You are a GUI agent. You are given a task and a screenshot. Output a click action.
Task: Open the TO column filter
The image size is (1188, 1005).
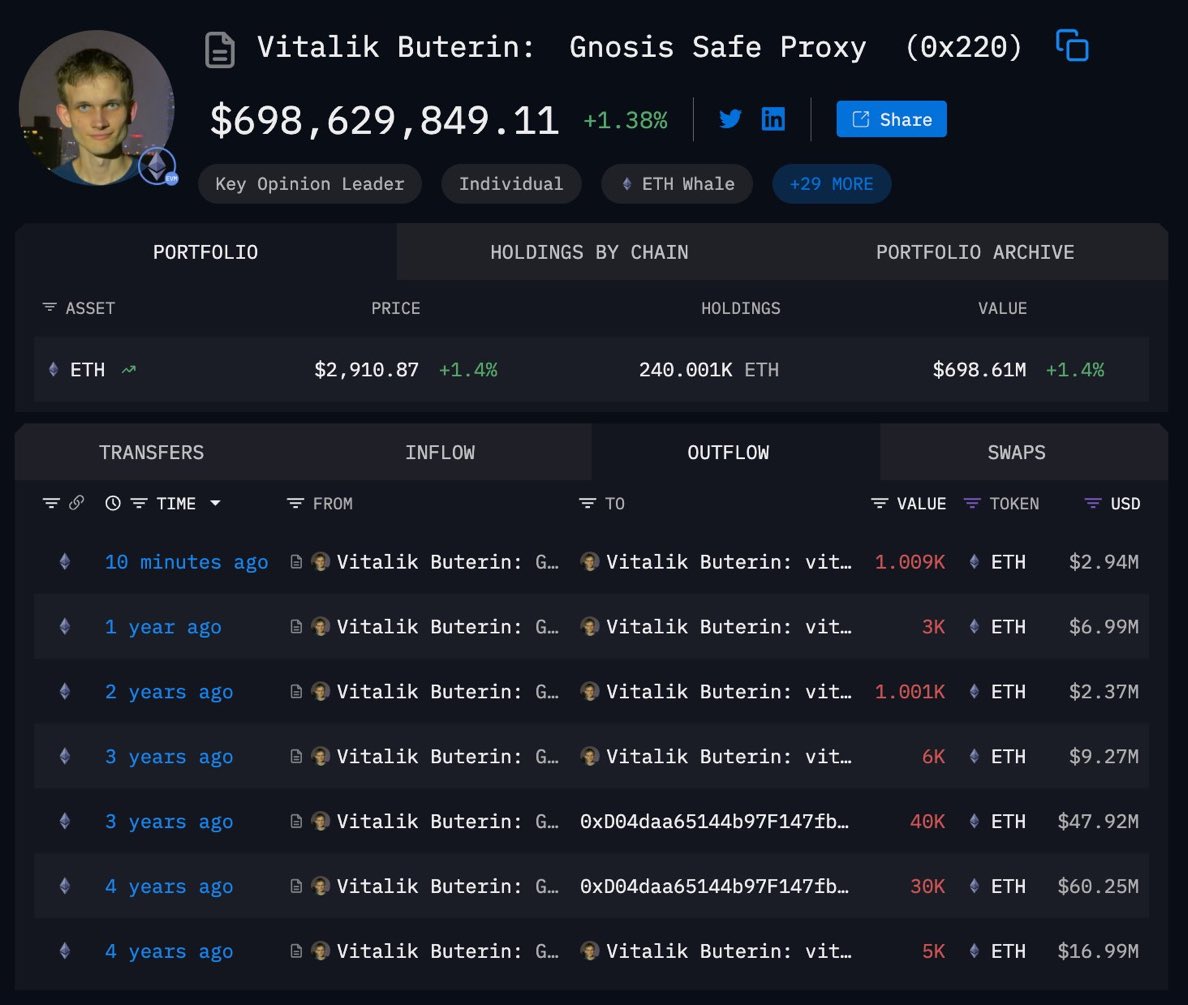coord(587,503)
